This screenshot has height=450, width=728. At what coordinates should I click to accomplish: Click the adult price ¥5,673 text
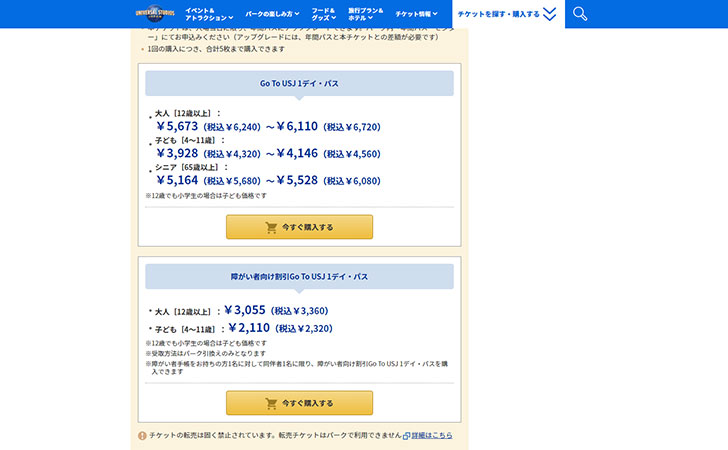(177, 126)
